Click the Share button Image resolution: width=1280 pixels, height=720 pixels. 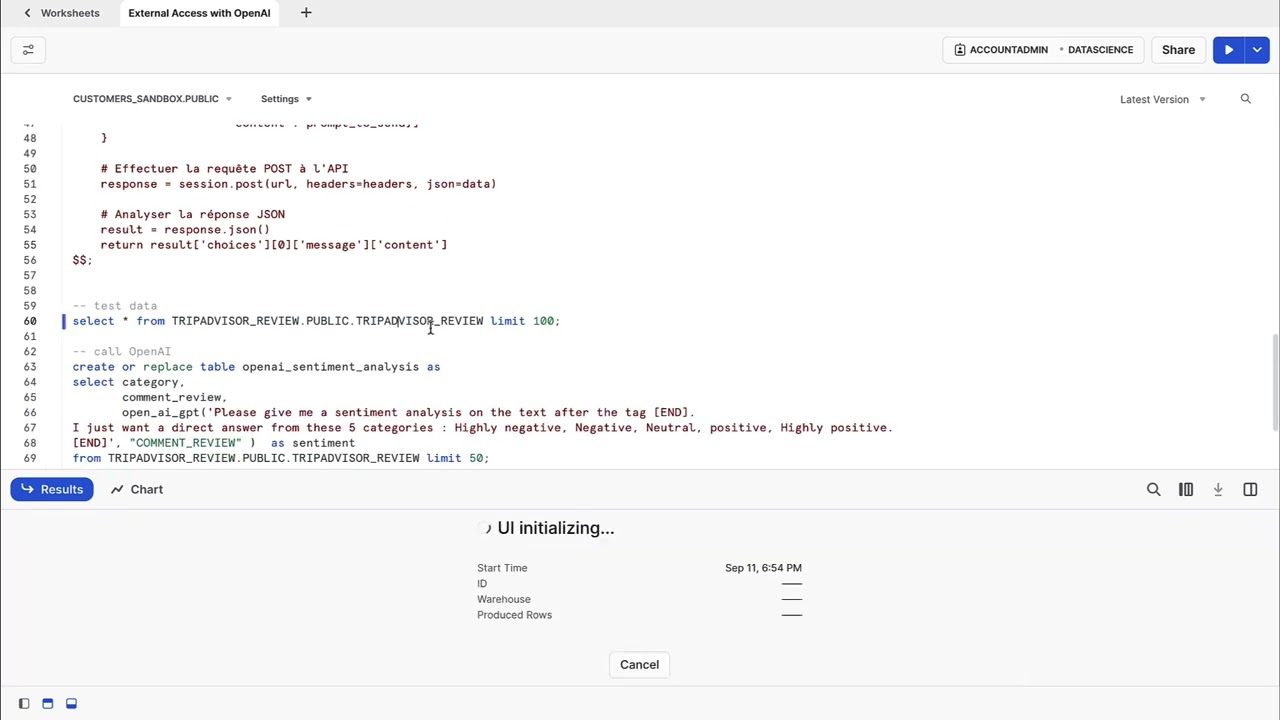[1178, 50]
